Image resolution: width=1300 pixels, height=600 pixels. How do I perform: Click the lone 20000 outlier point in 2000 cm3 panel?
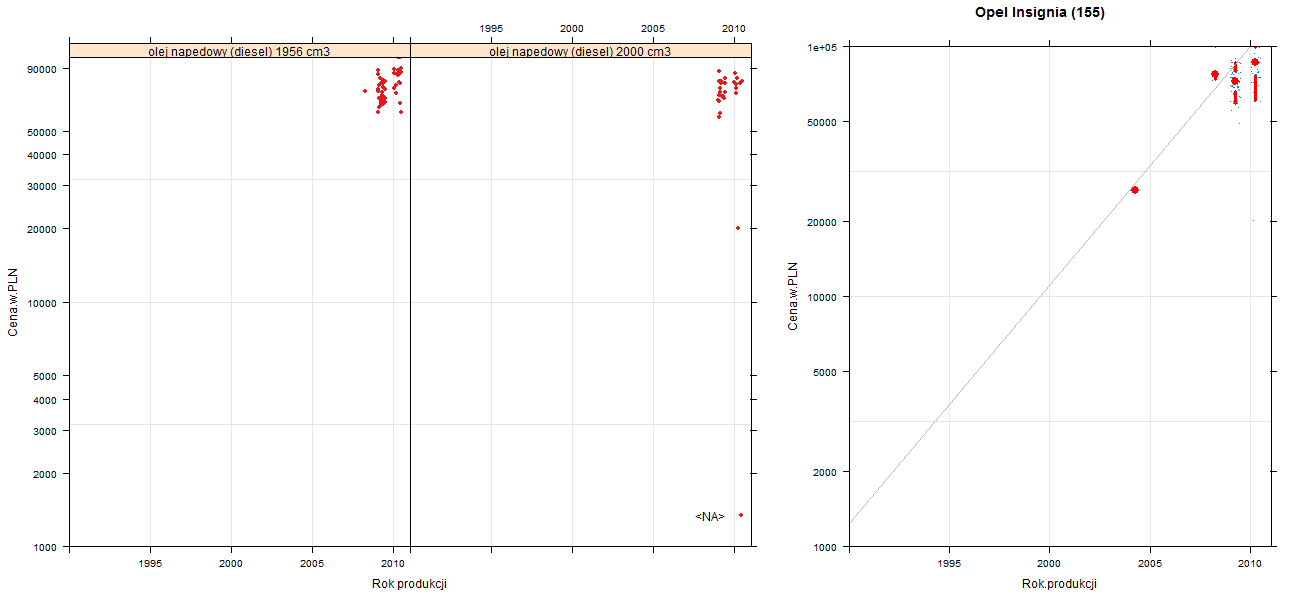click(x=738, y=228)
